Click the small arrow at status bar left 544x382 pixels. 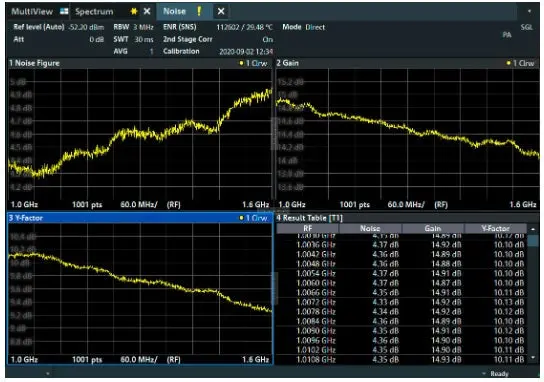(x=48, y=374)
